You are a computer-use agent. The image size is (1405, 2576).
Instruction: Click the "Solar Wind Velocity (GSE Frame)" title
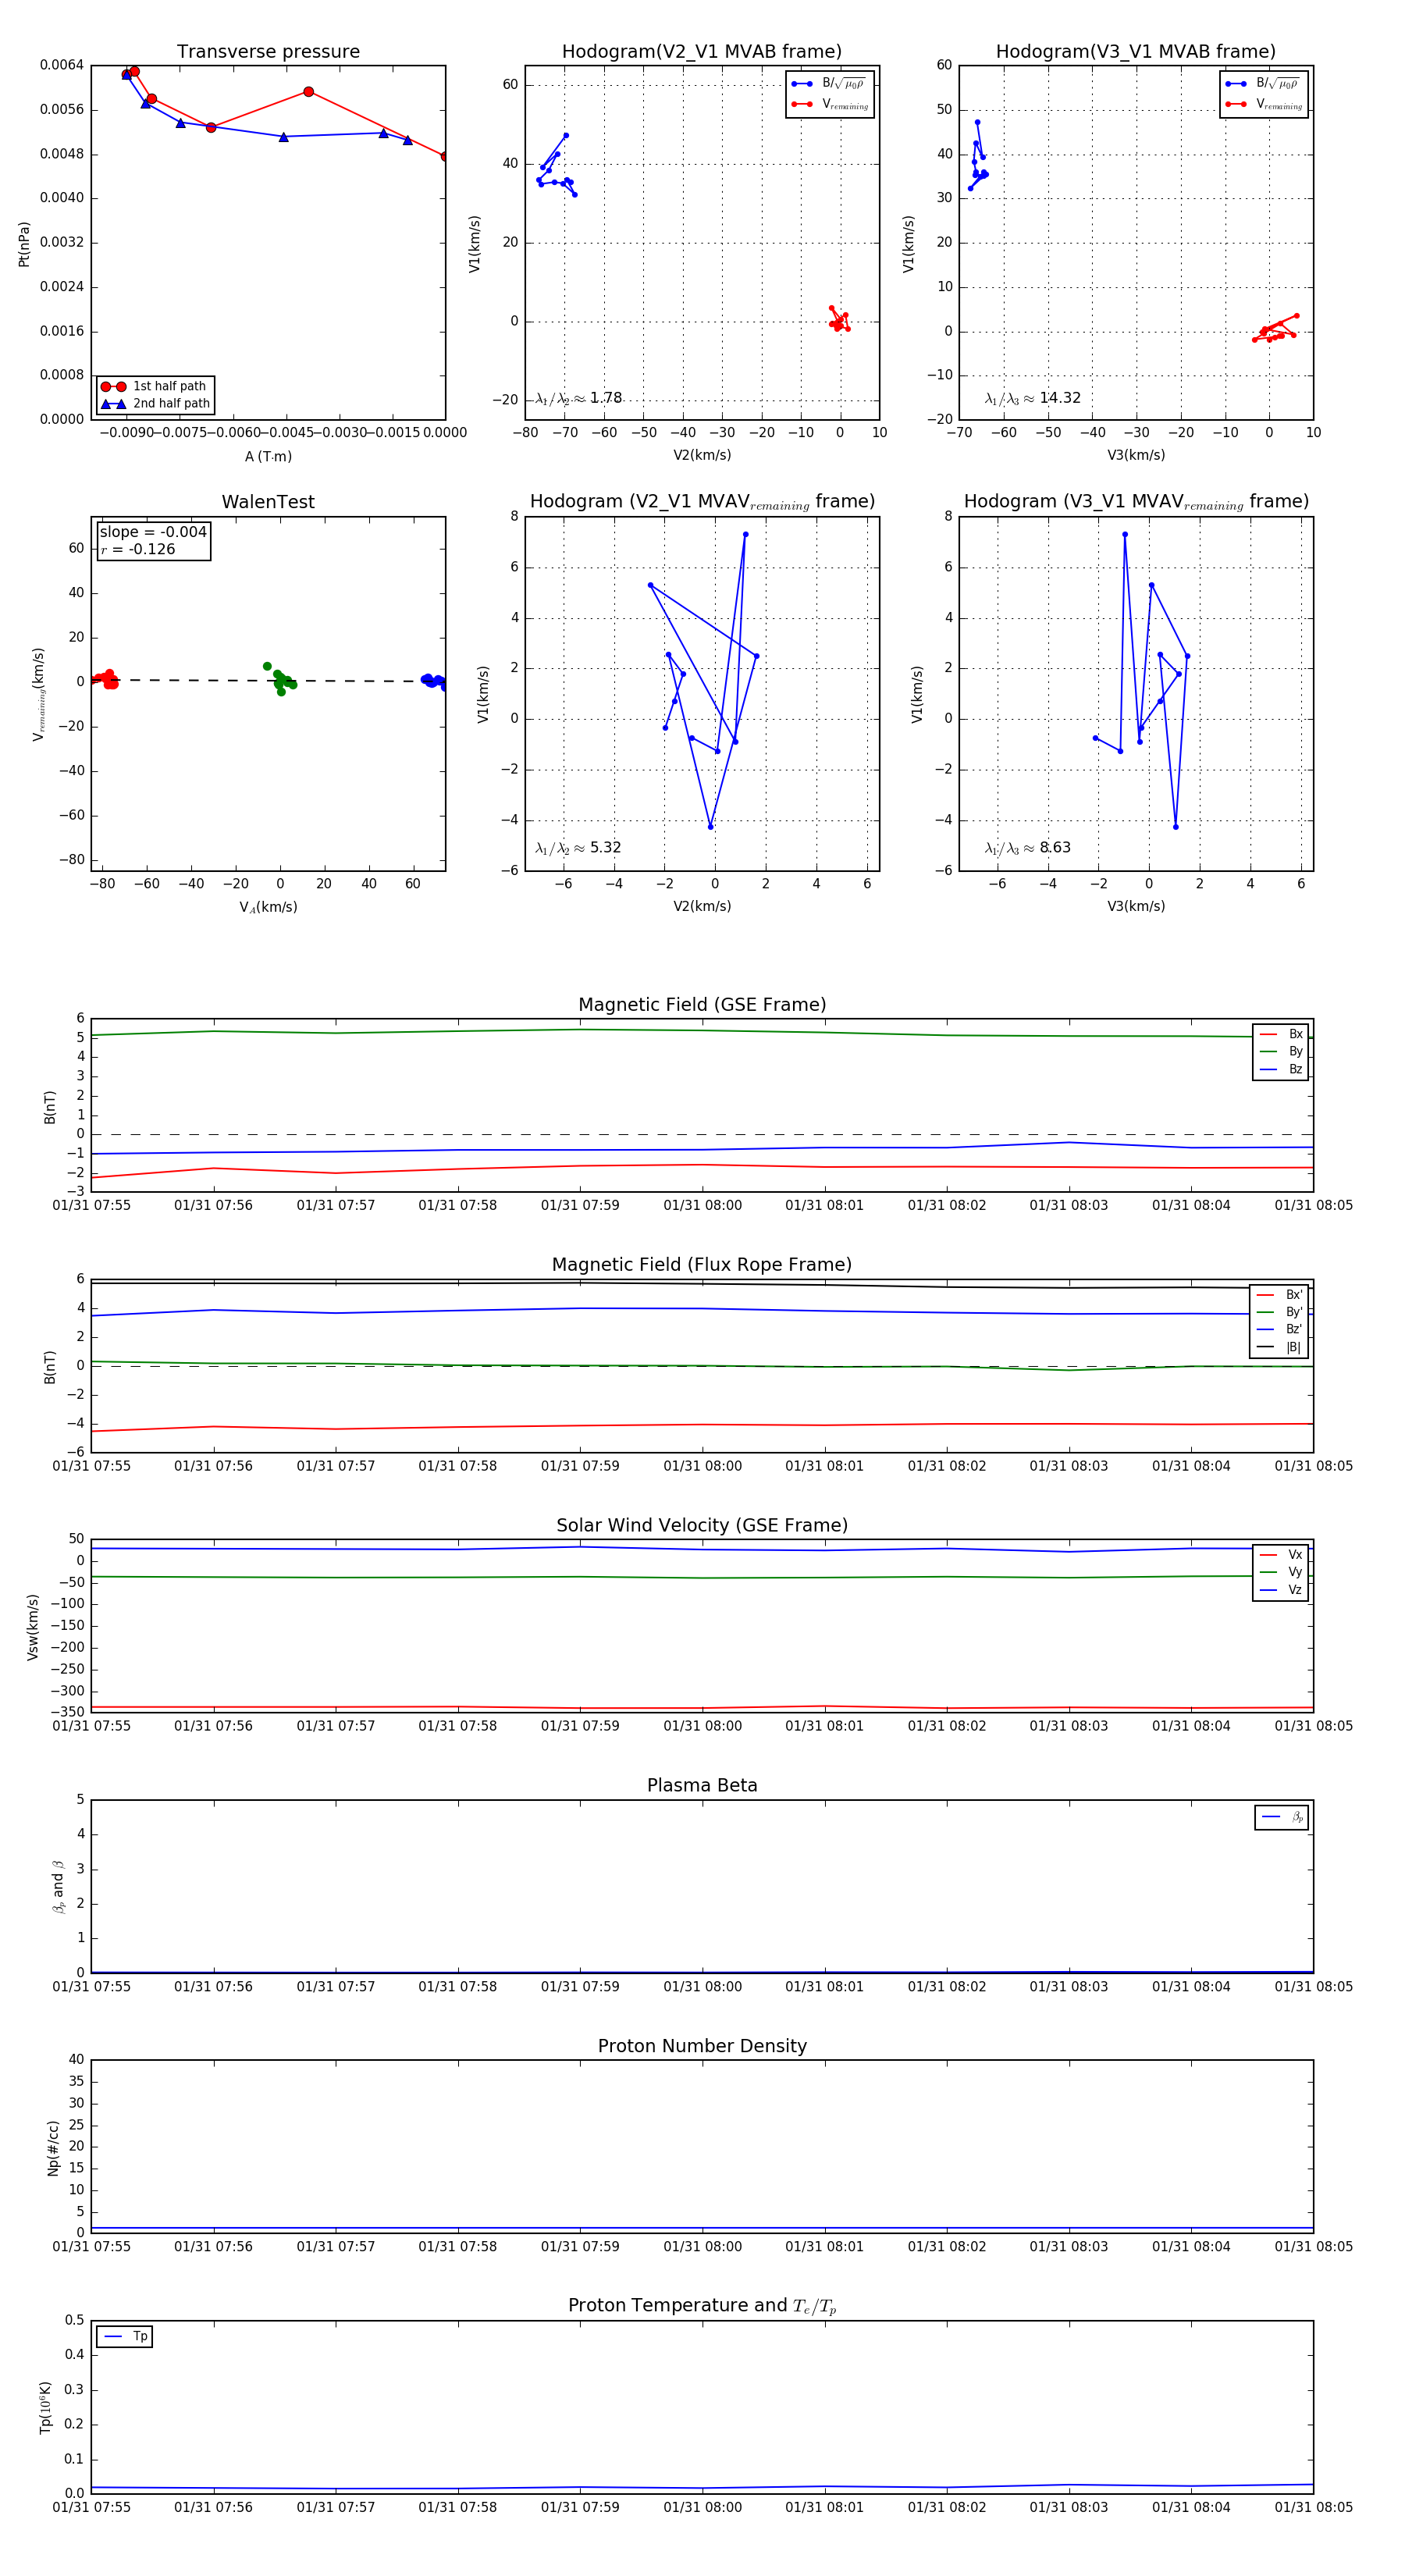coord(702,1525)
